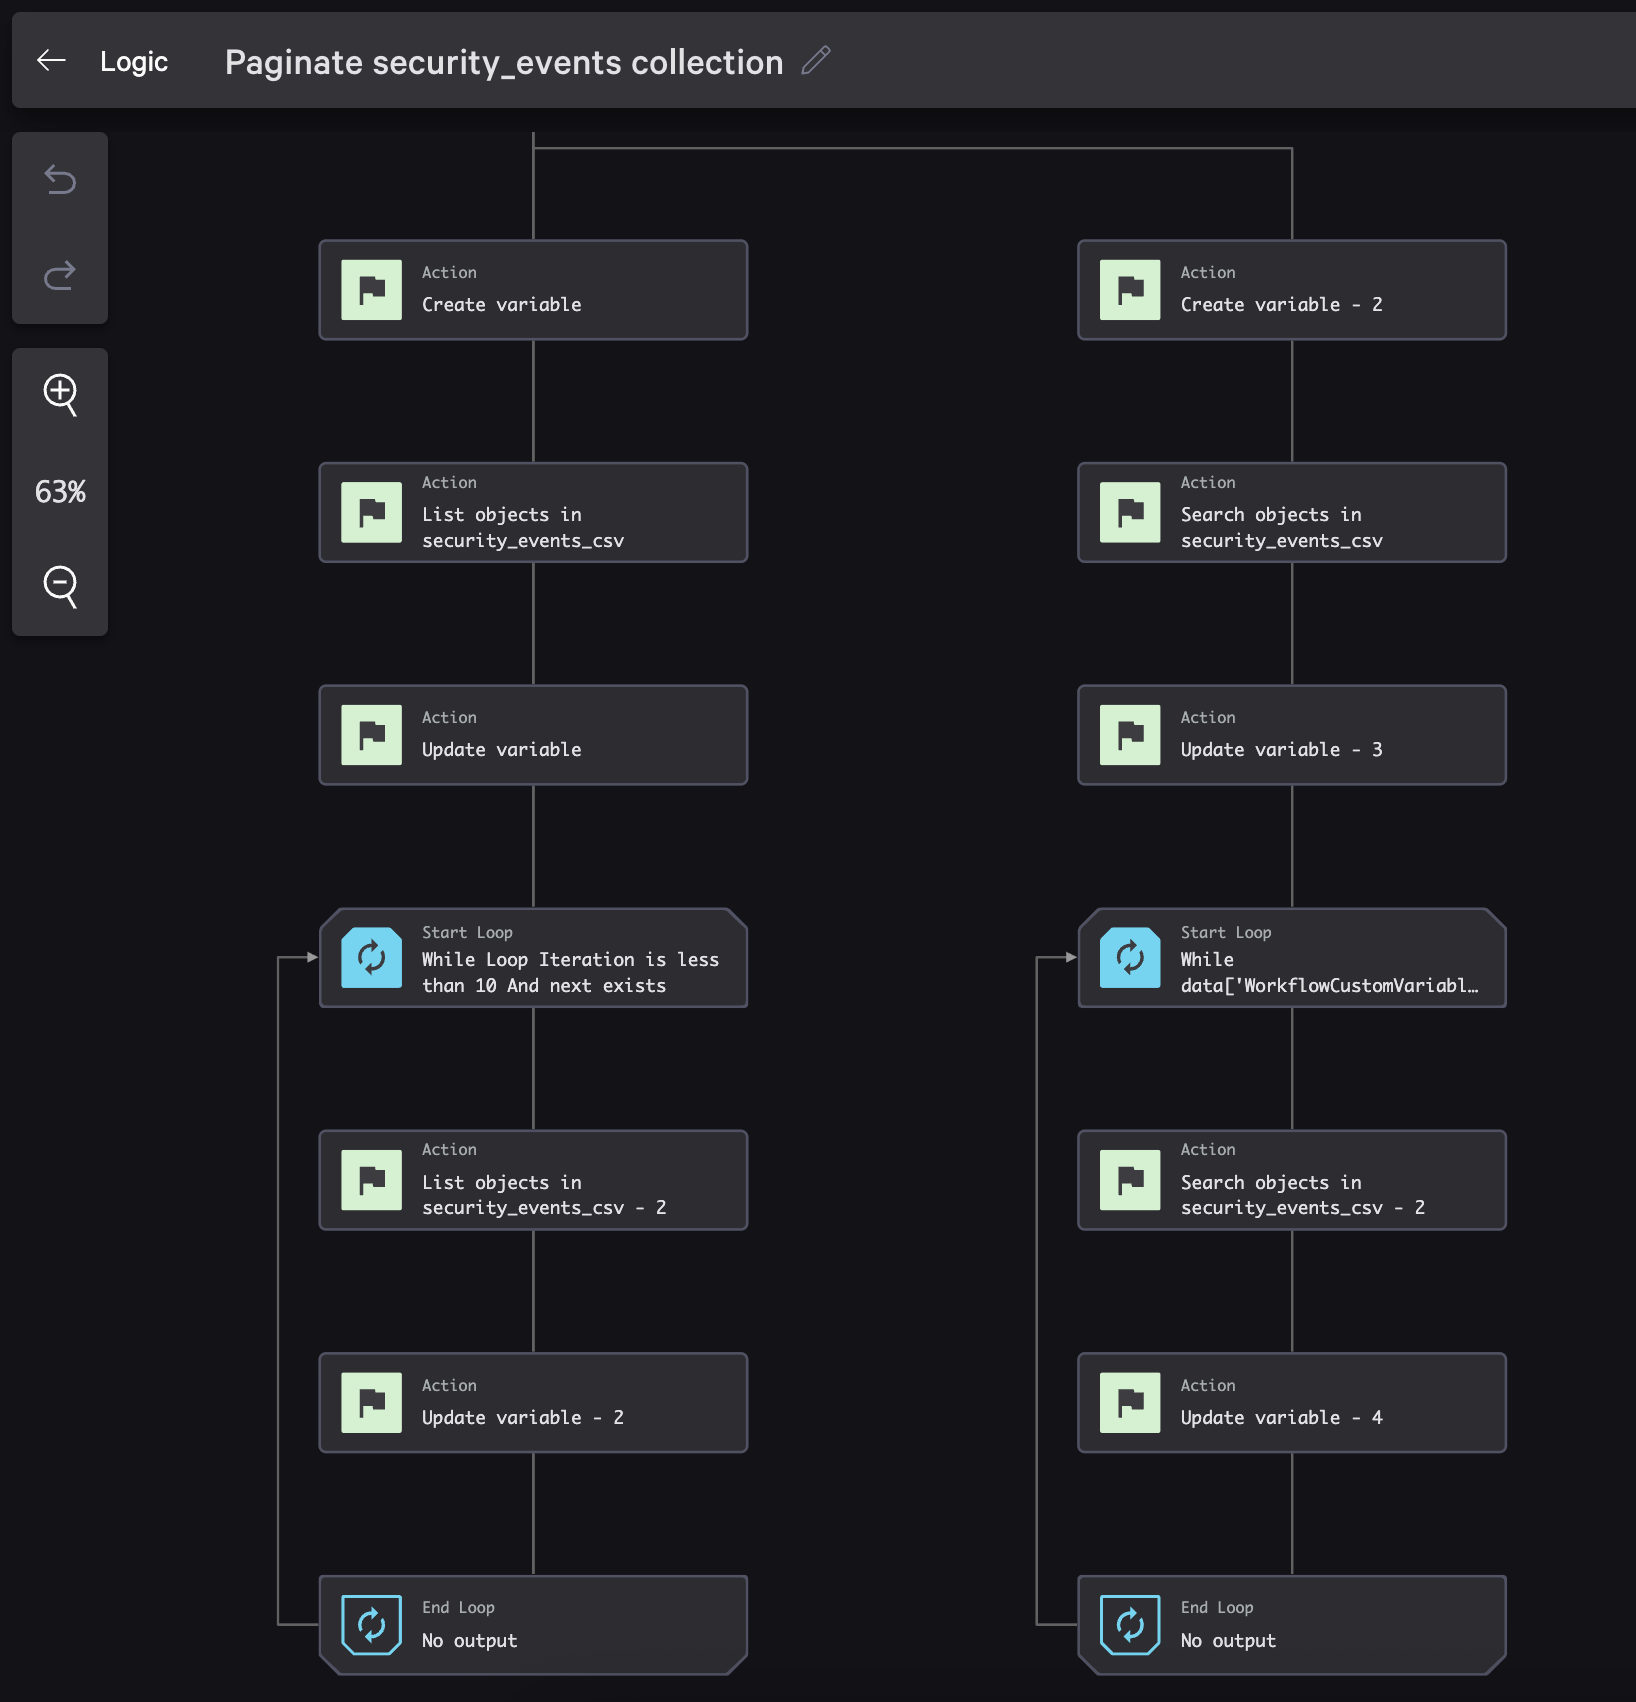
Task: Click the Logic label in the header
Action: click(x=133, y=61)
